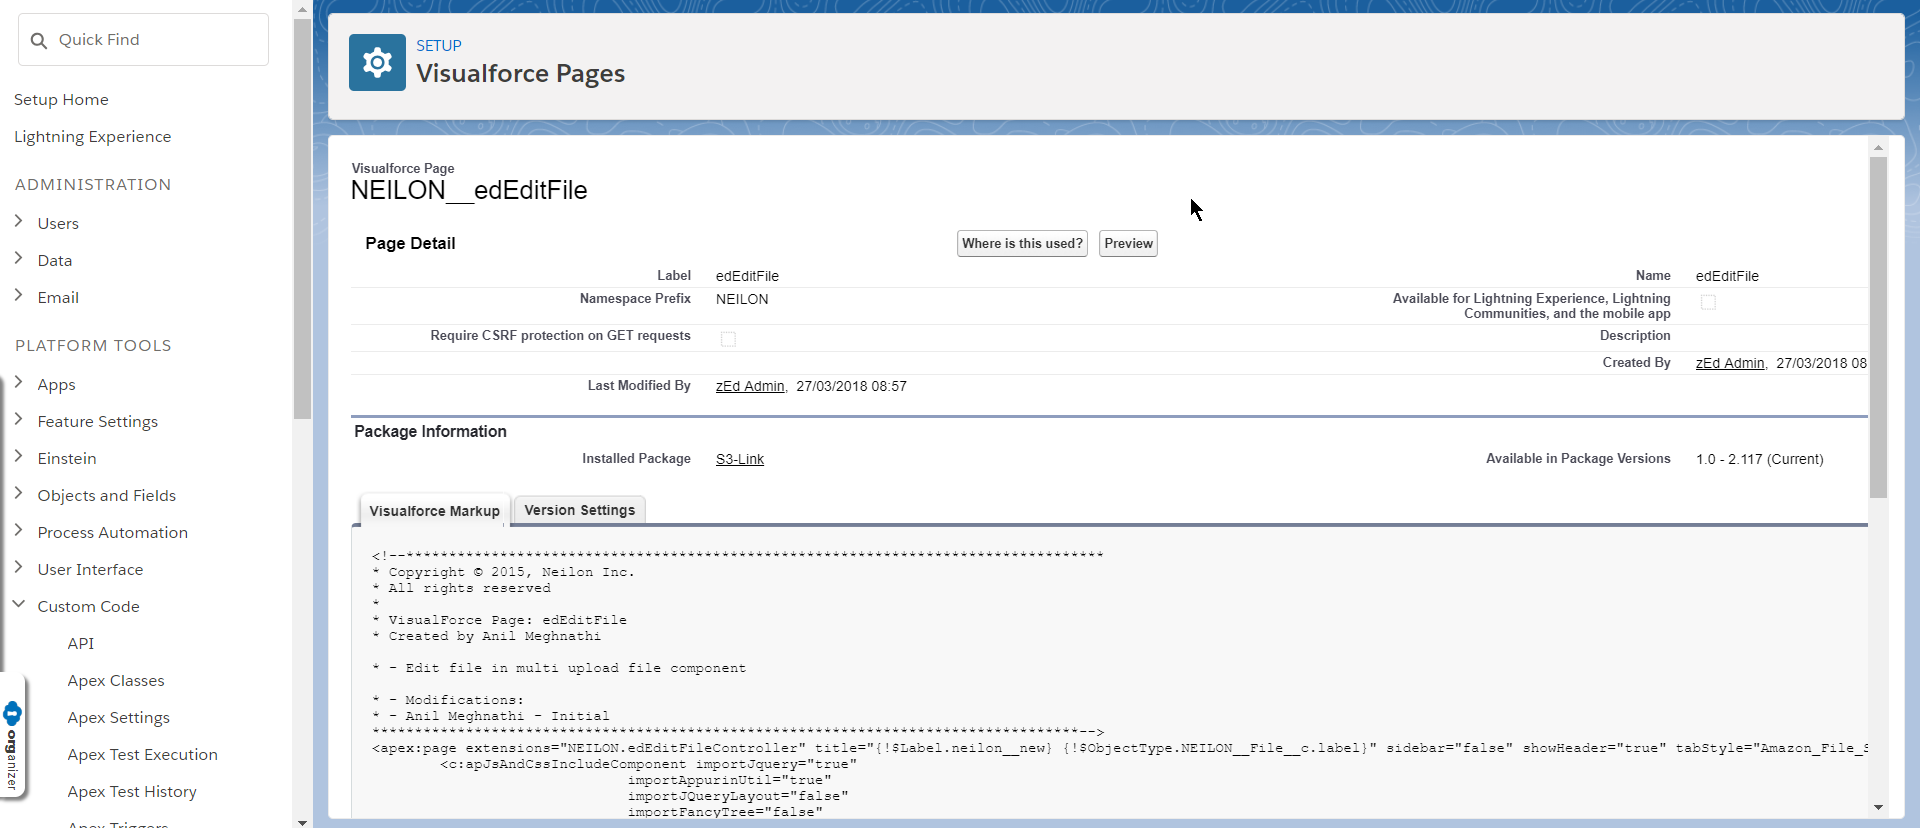Click the Package Information section heading
Image resolution: width=1920 pixels, height=828 pixels.
point(430,431)
